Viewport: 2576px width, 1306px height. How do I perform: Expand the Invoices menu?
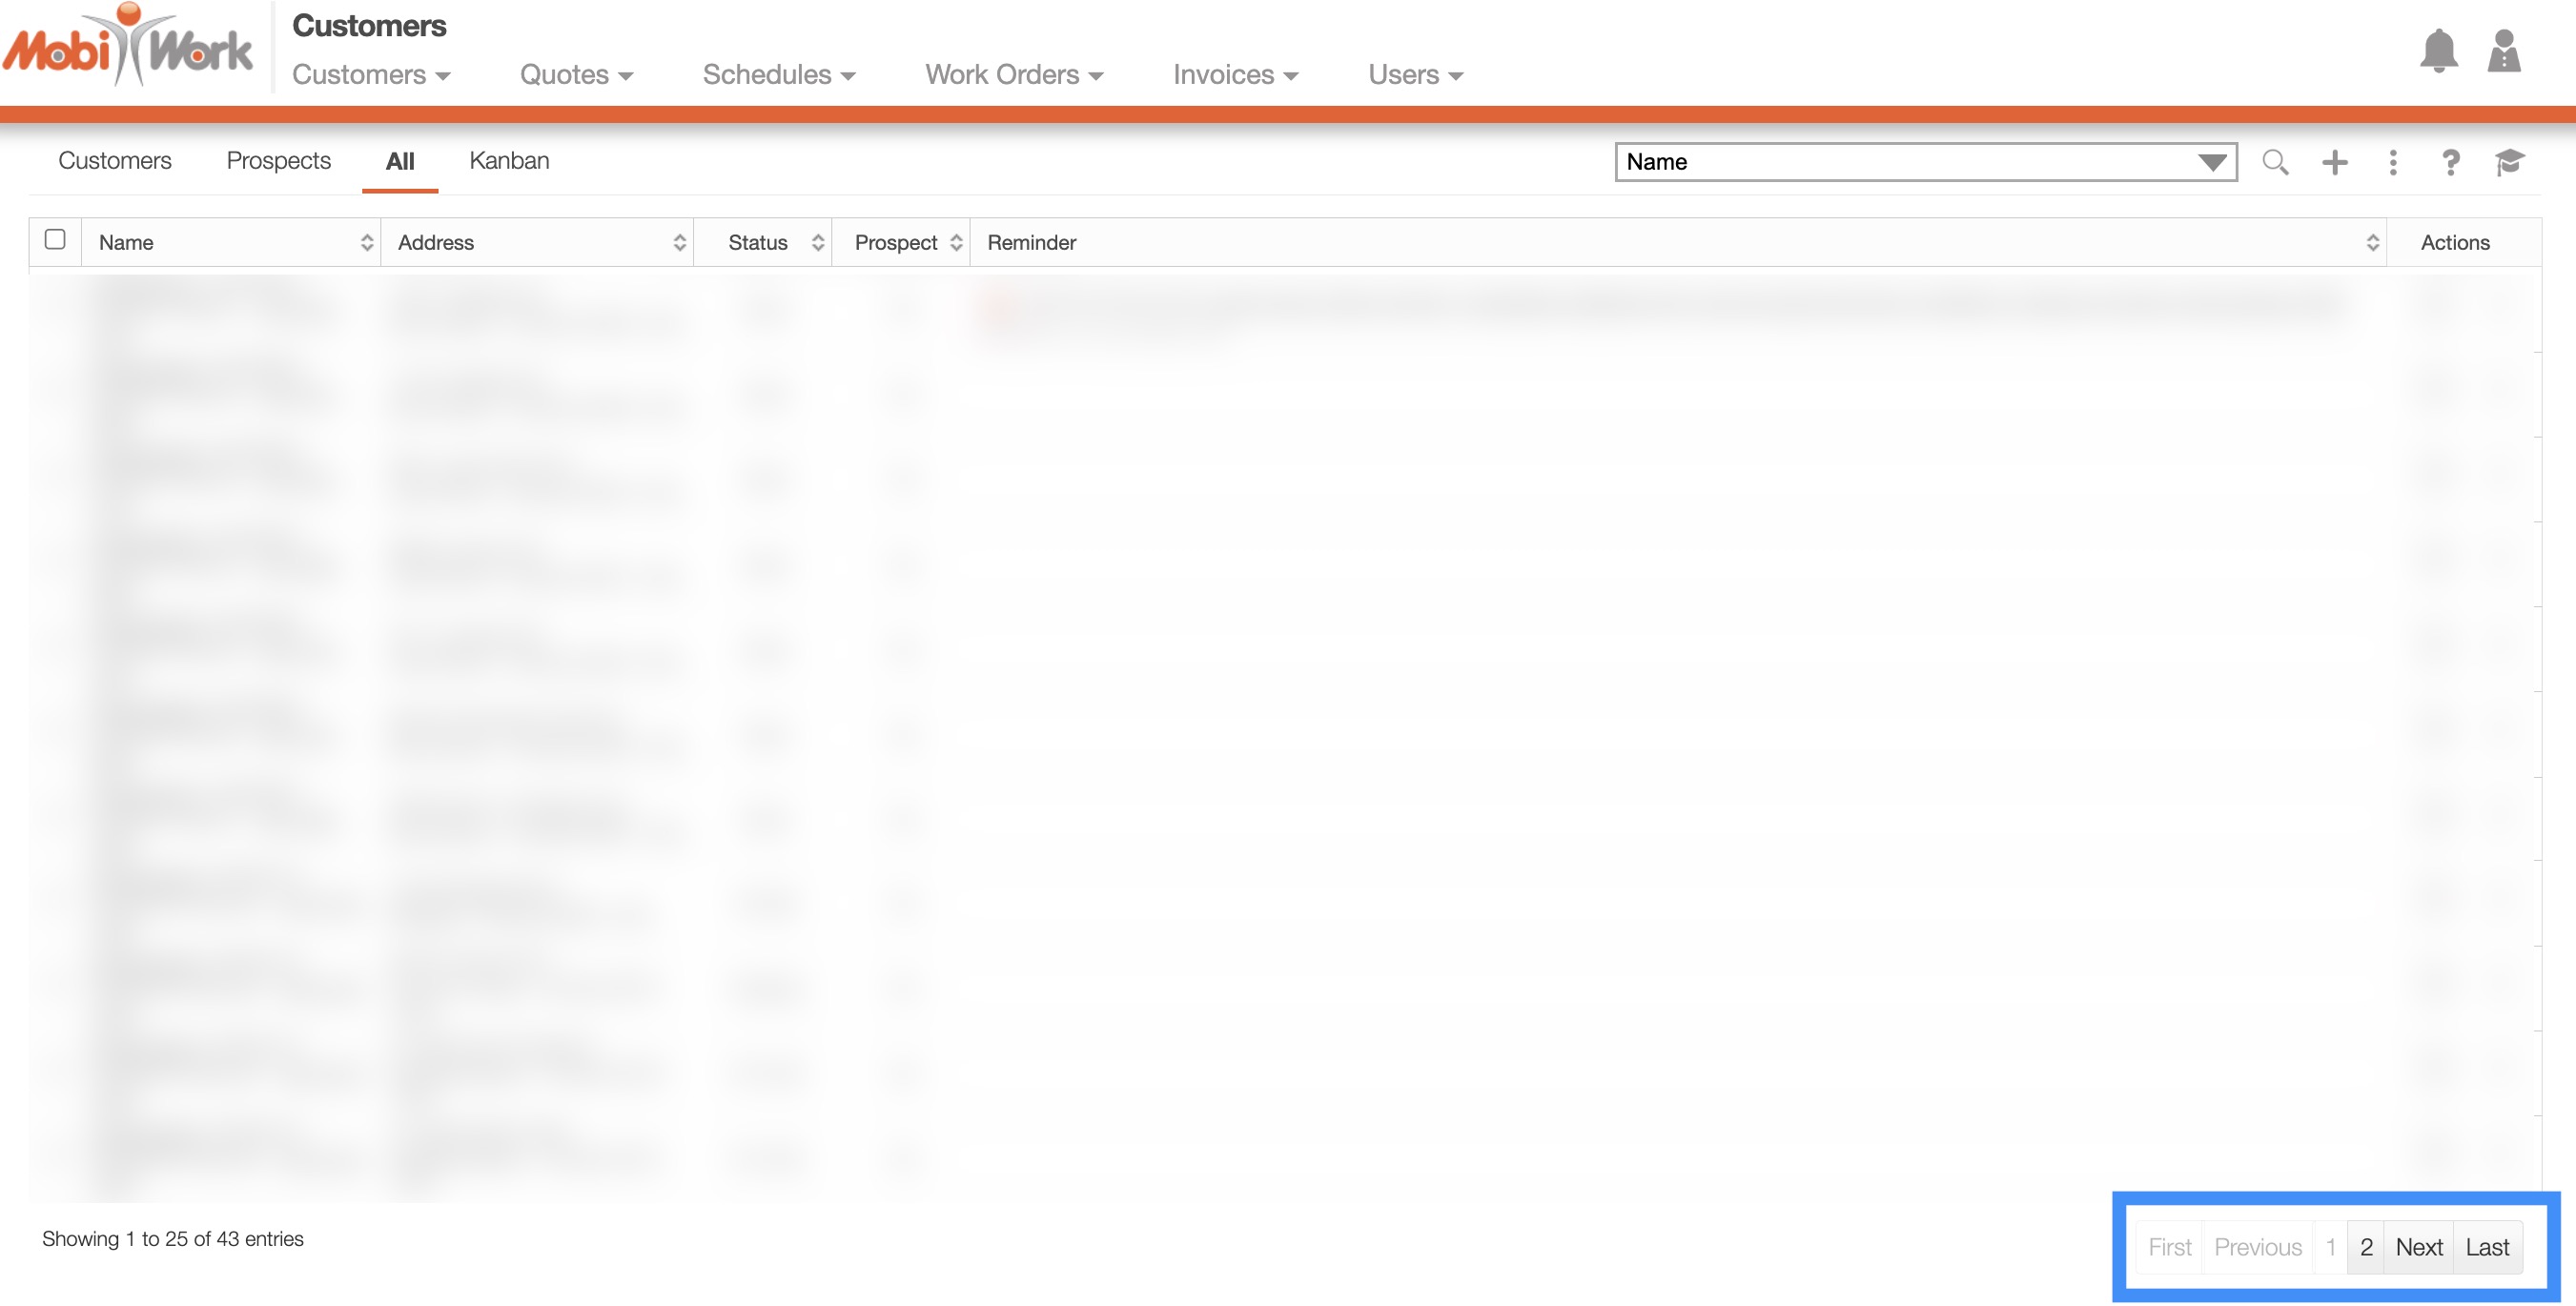[x=1235, y=75]
